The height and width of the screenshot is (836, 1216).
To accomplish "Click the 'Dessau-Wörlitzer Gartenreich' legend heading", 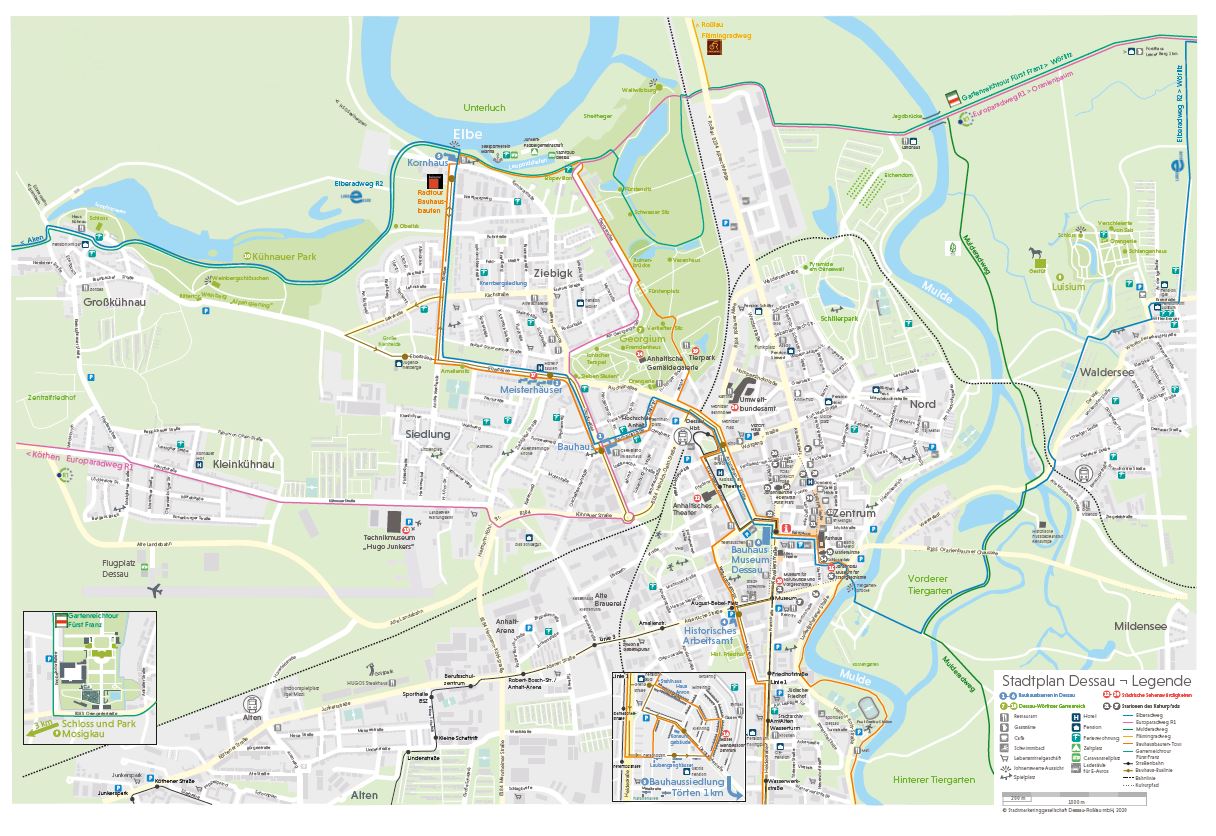I will (x=1052, y=706).
